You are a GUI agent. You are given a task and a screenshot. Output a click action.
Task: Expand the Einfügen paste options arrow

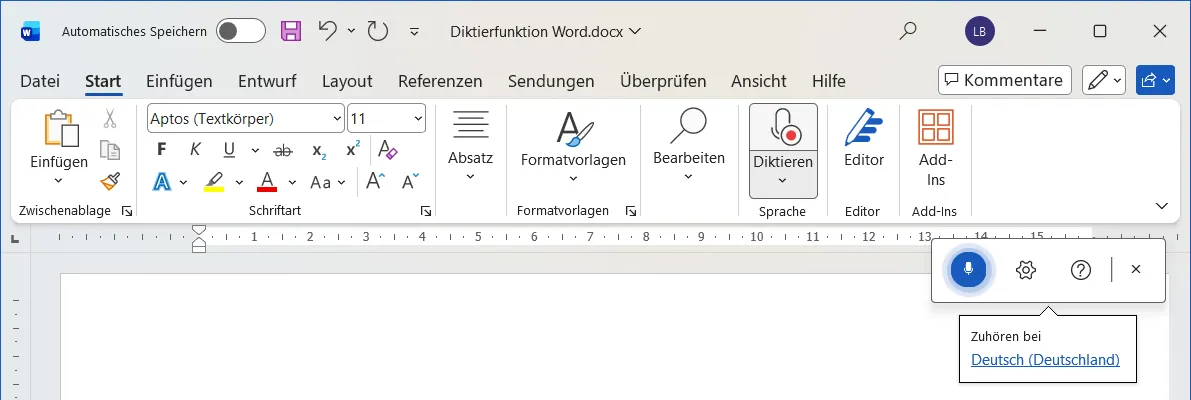point(58,181)
